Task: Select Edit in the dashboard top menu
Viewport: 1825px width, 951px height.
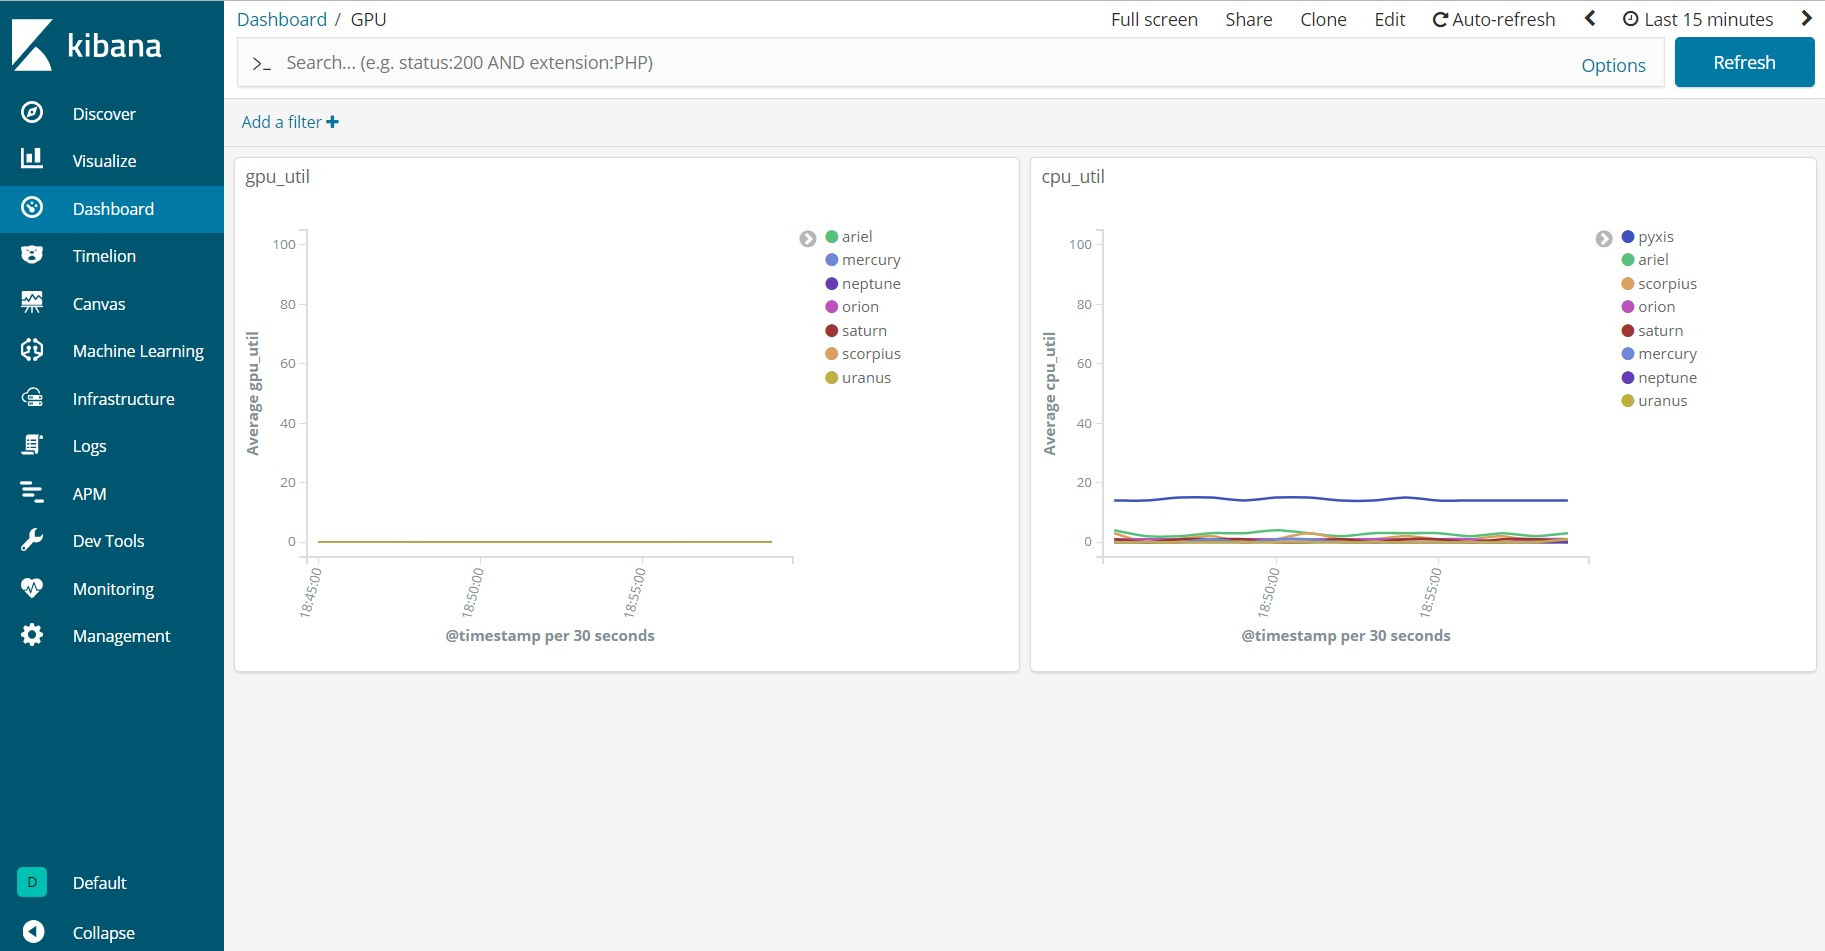Action: pyautogui.click(x=1389, y=19)
